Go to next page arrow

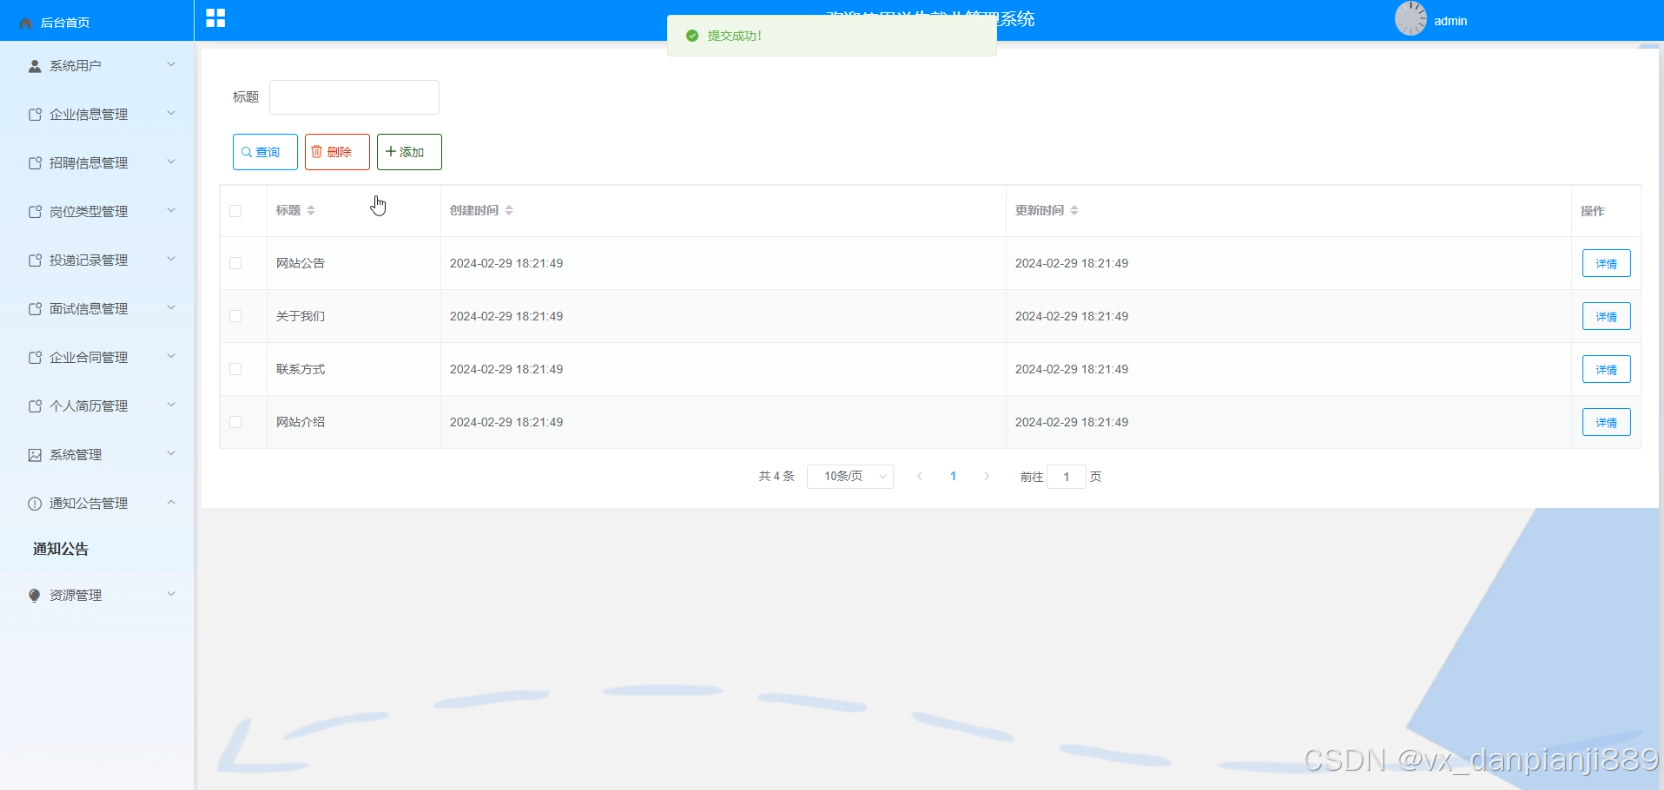pos(987,476)
